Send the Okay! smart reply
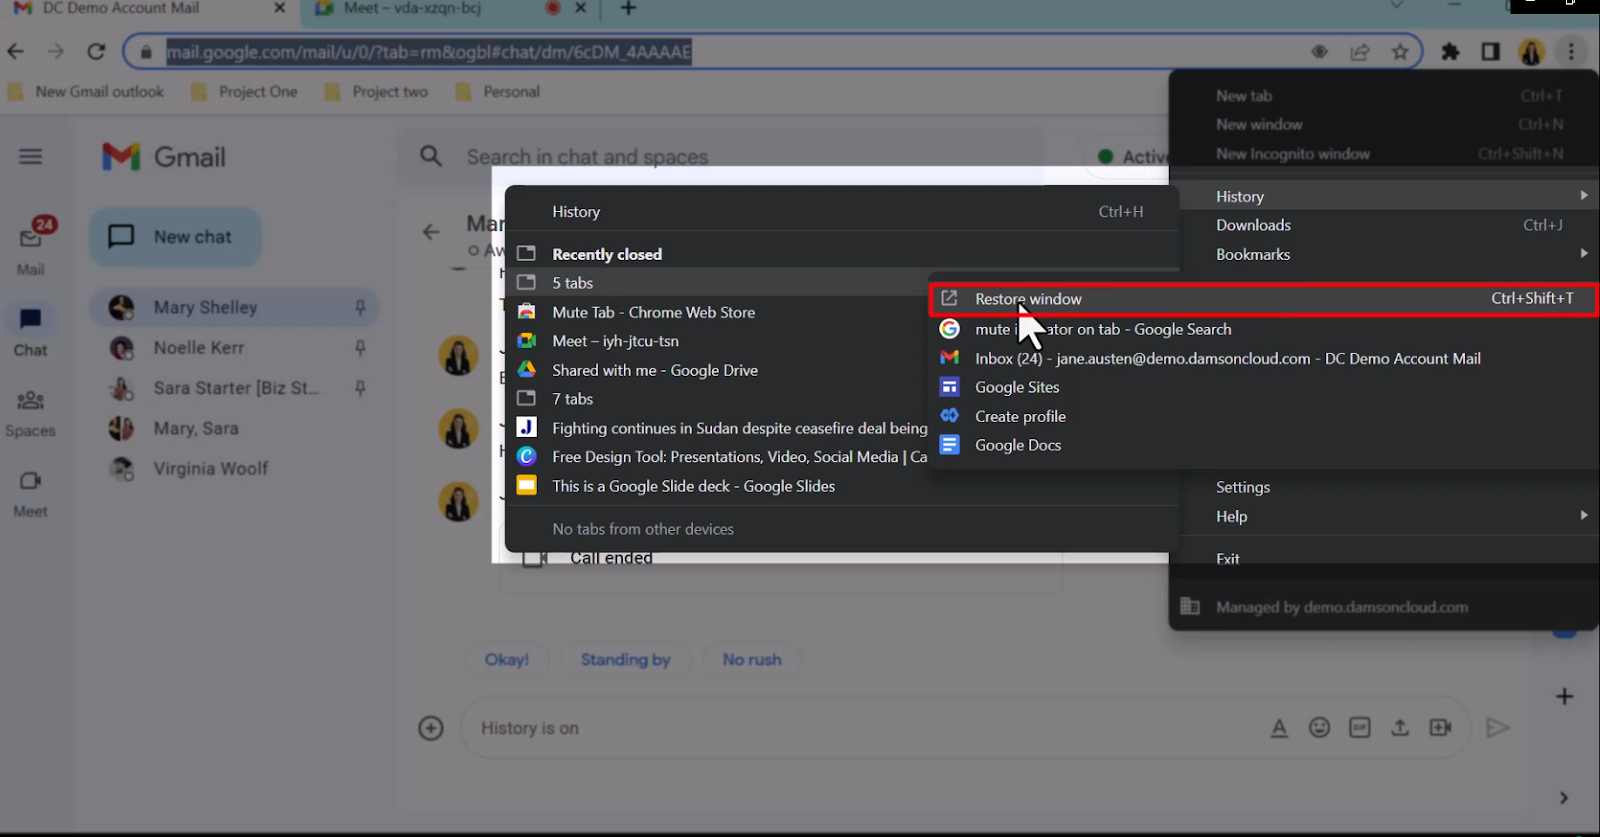The image size is (1600, 837). point(506,660)
